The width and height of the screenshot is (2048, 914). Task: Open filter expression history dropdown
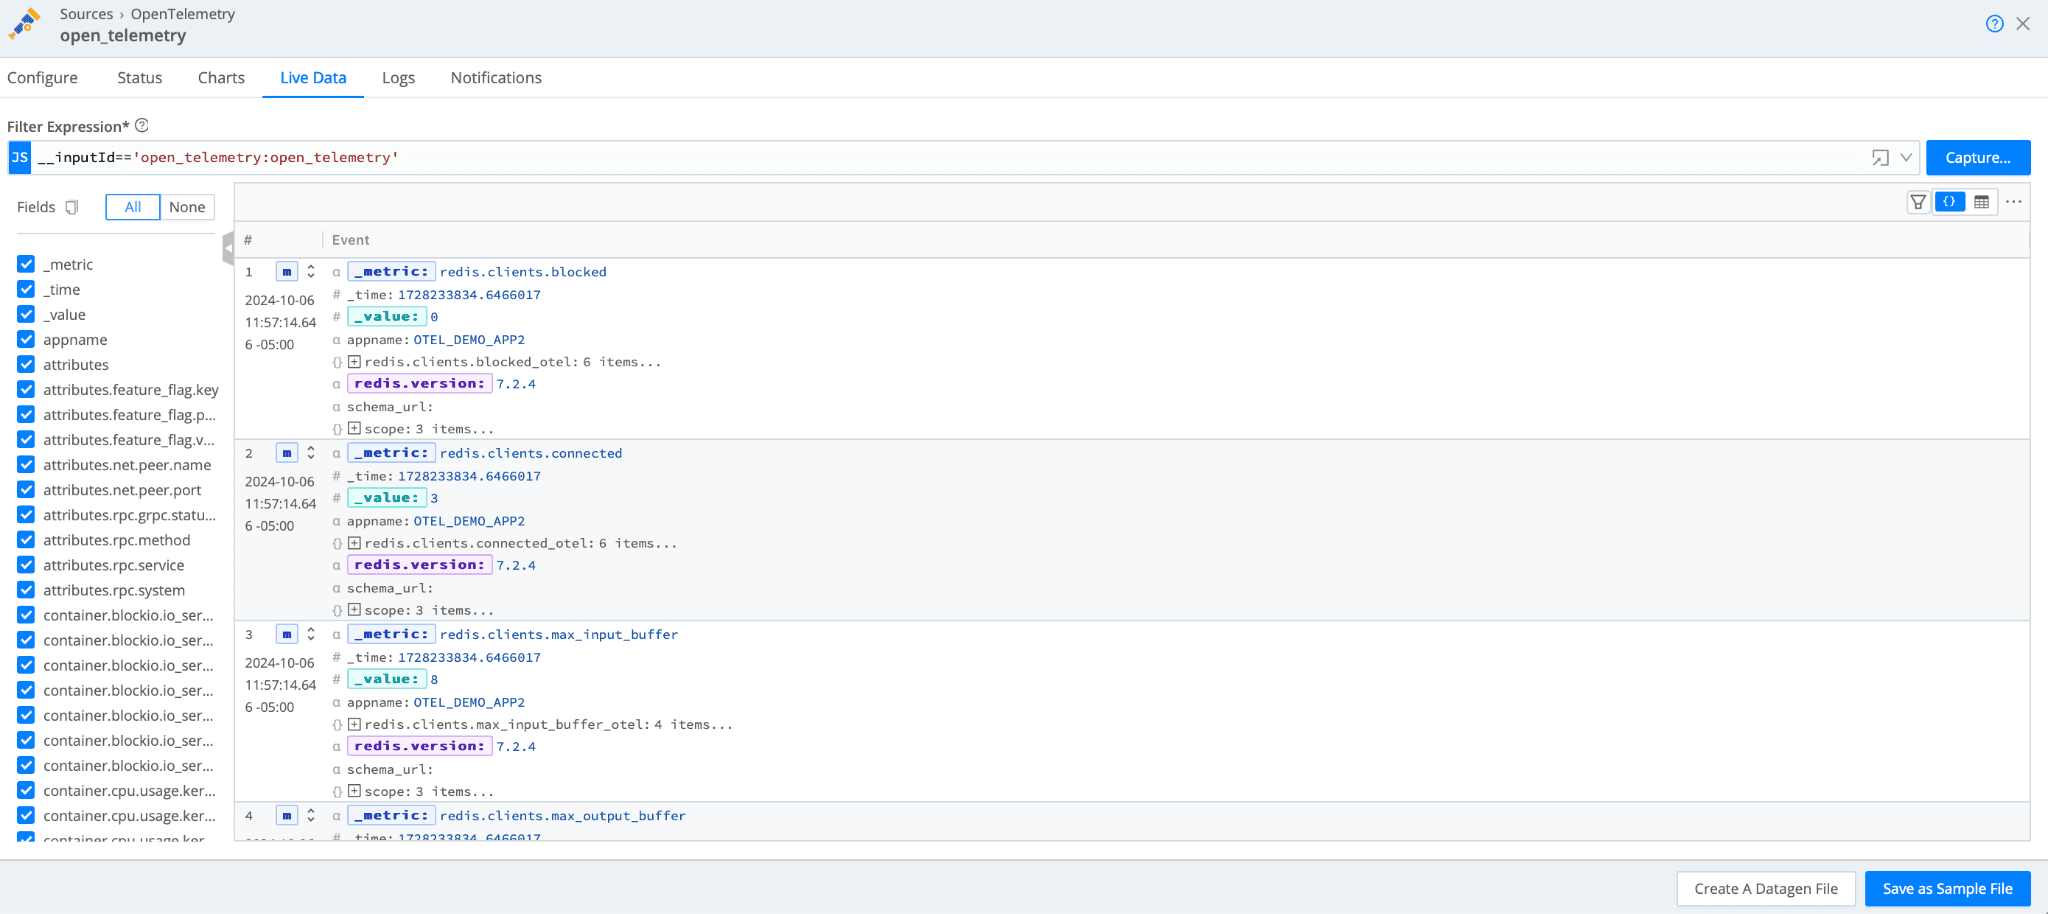coord(1906,158)
